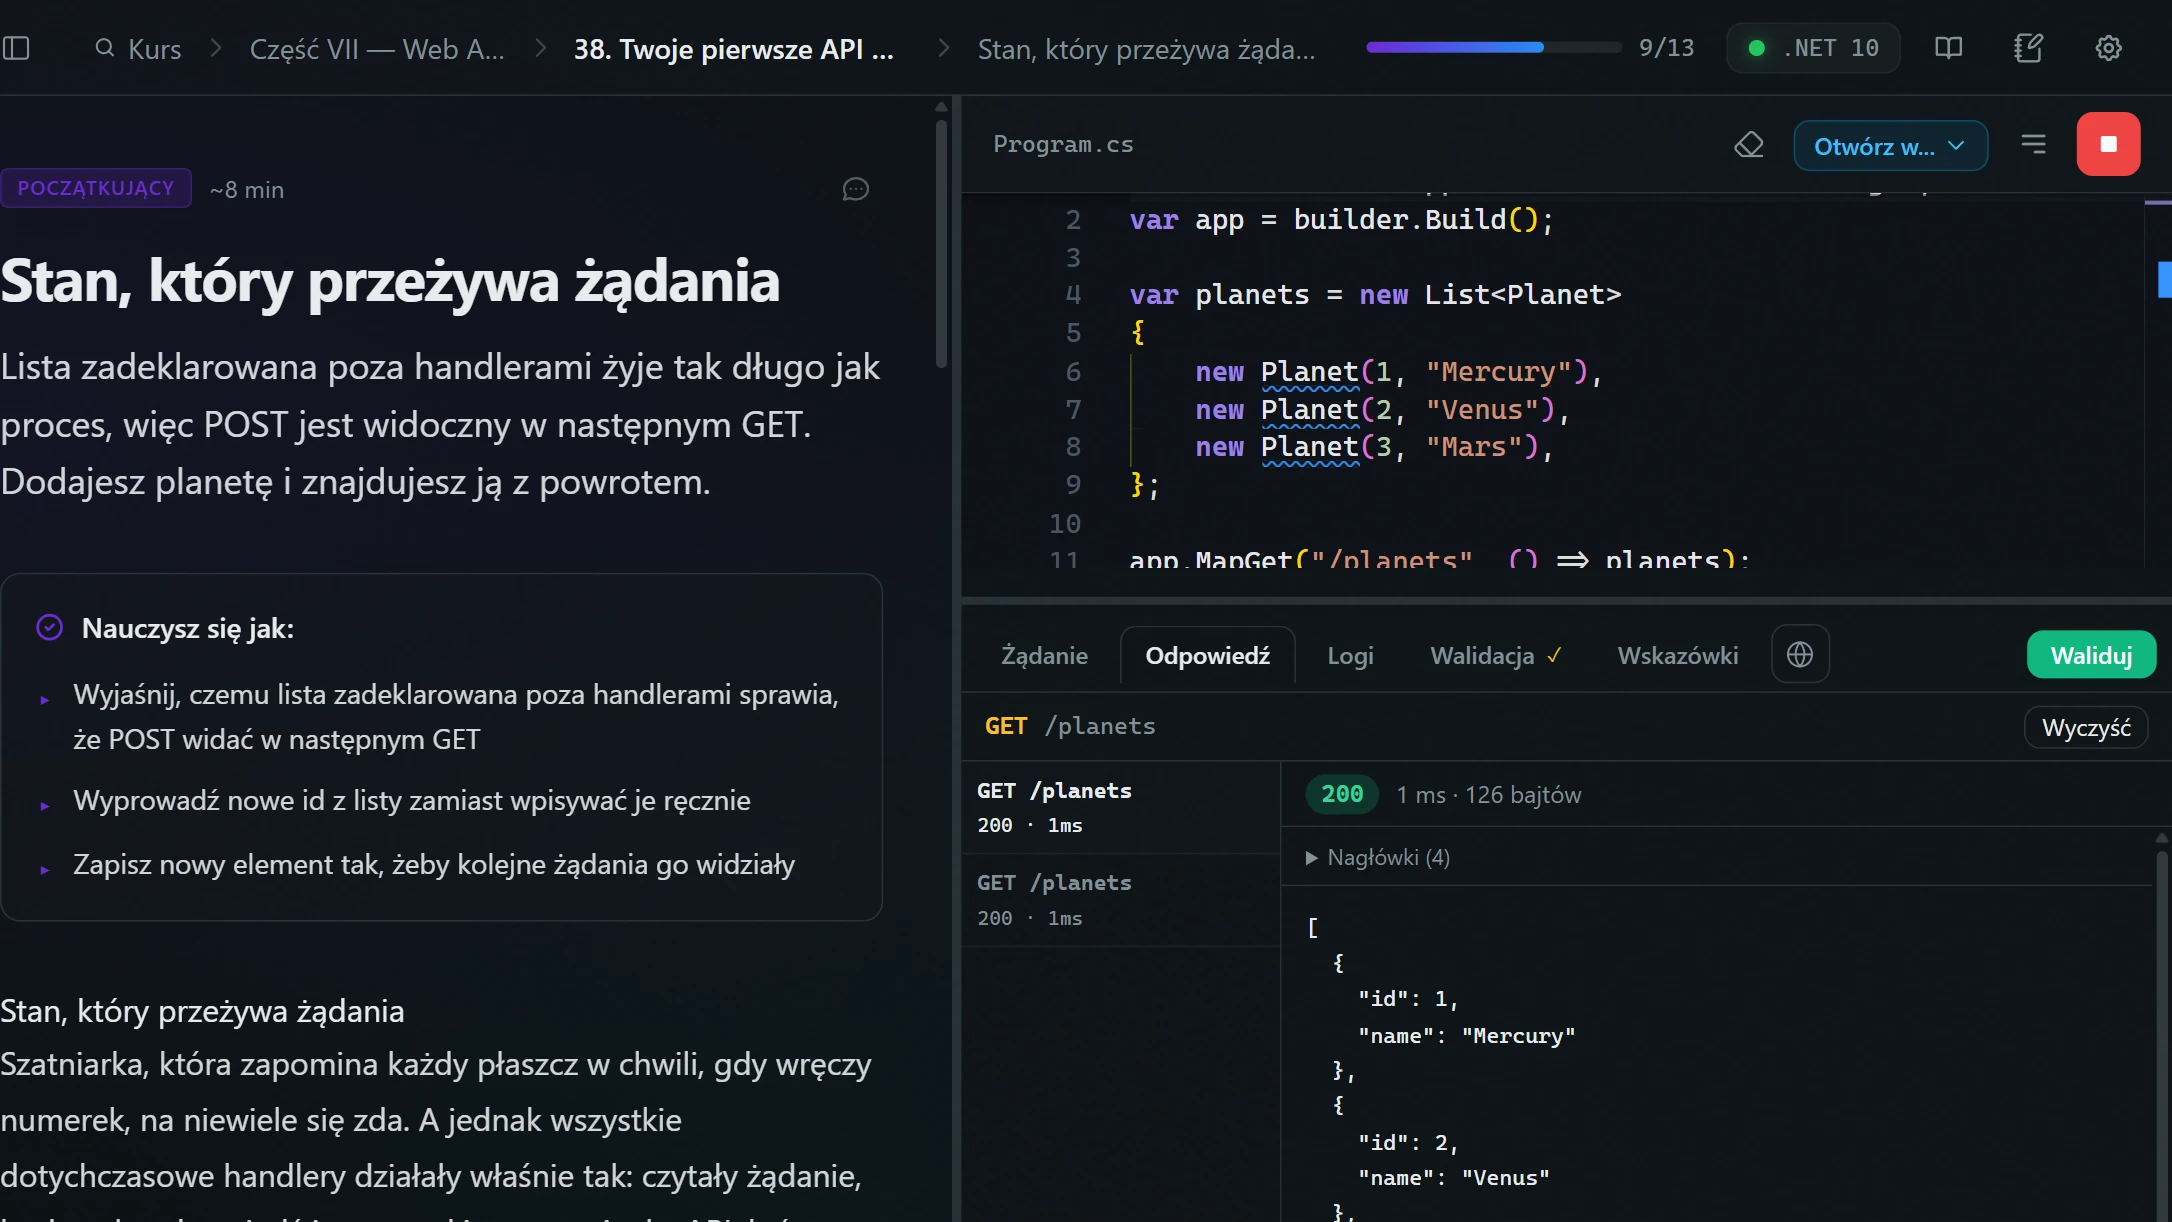
Task: Open the Walidacja tab
Action: click(1495, 656)
